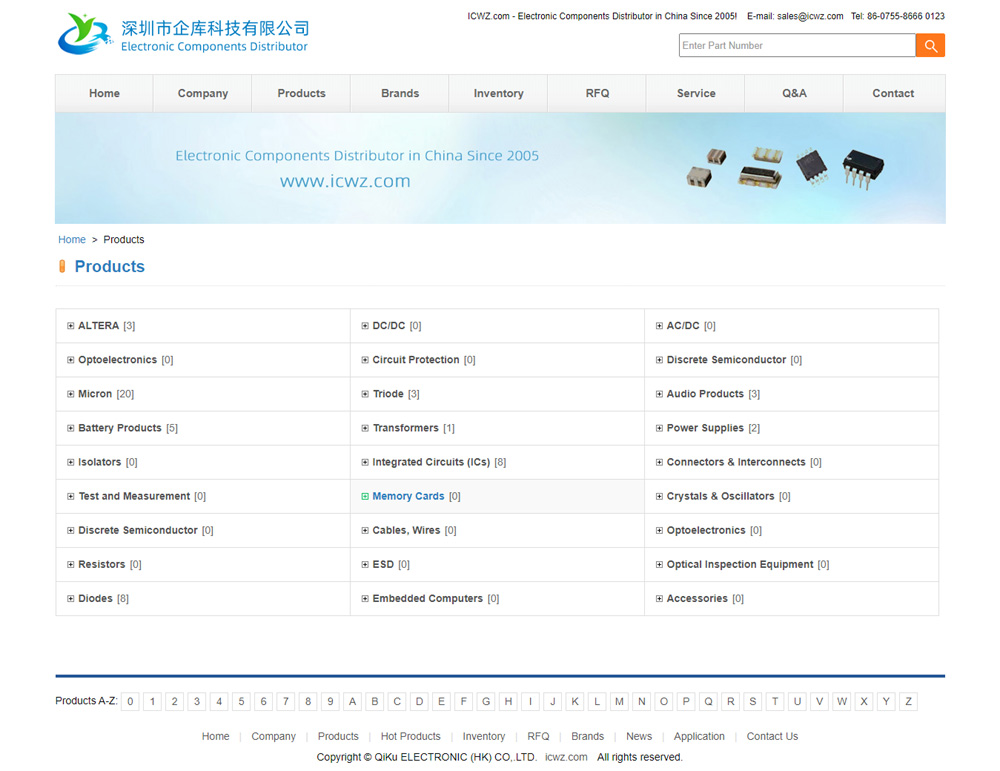Click the Brands footer link
Image resolution: width=1000 pixels, height=771 pixels.
pos(587,737)
